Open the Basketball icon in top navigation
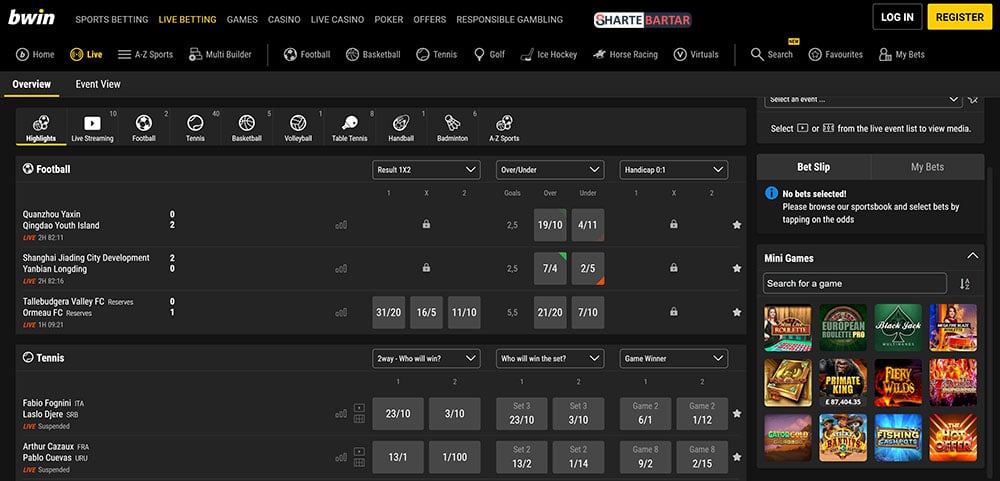 (373, 55)
